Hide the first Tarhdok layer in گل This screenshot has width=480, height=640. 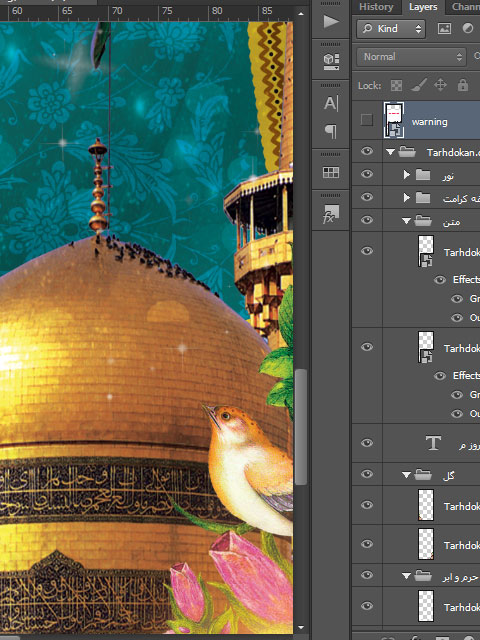click(367, 505)
